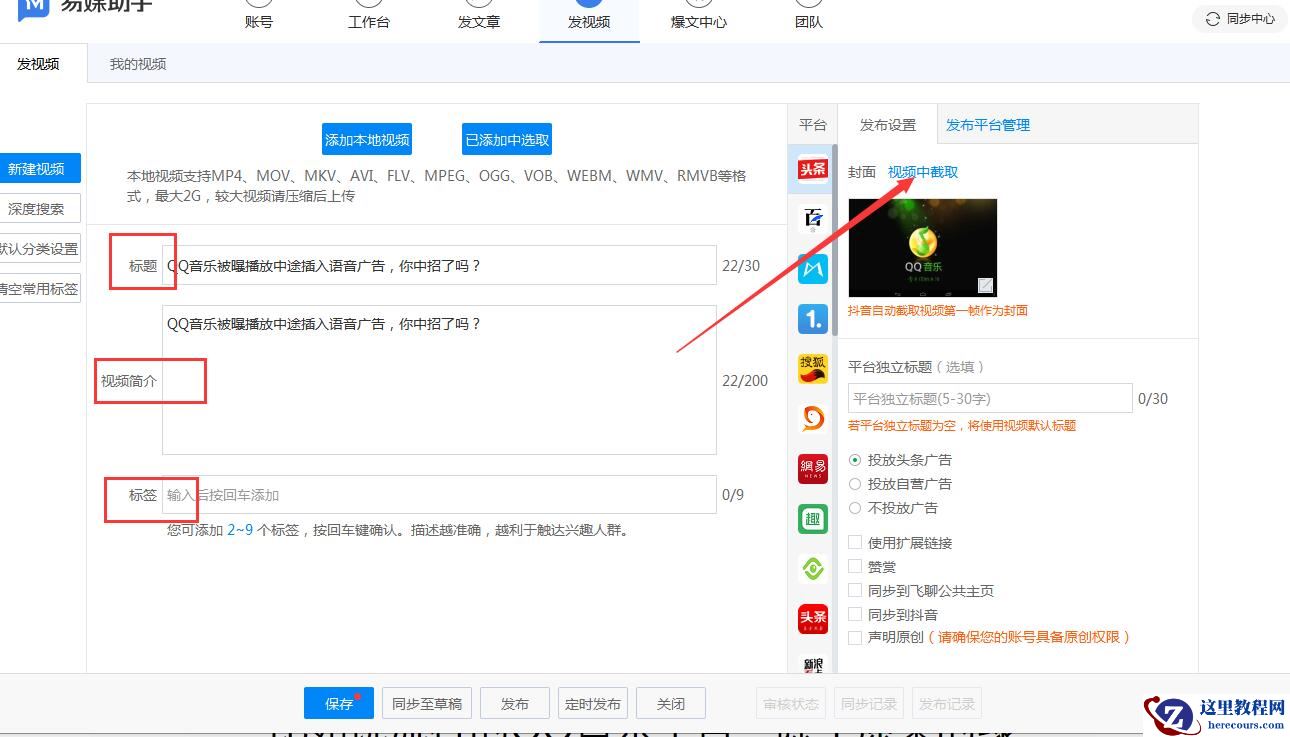
Task: Click the 同步中心 button
Action: [1240, 19]
